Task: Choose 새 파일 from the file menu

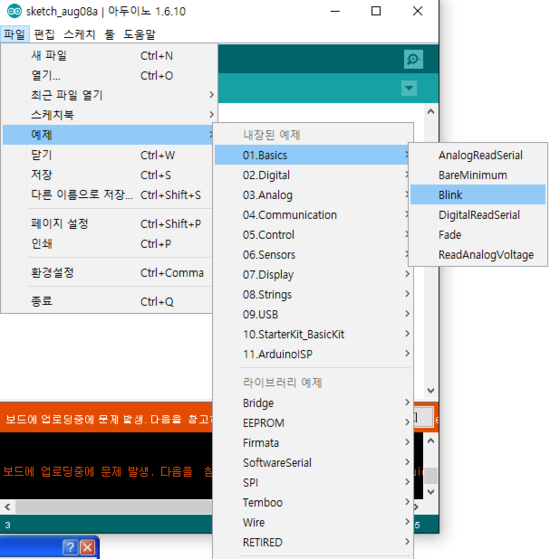Action: tap(109, 56)
